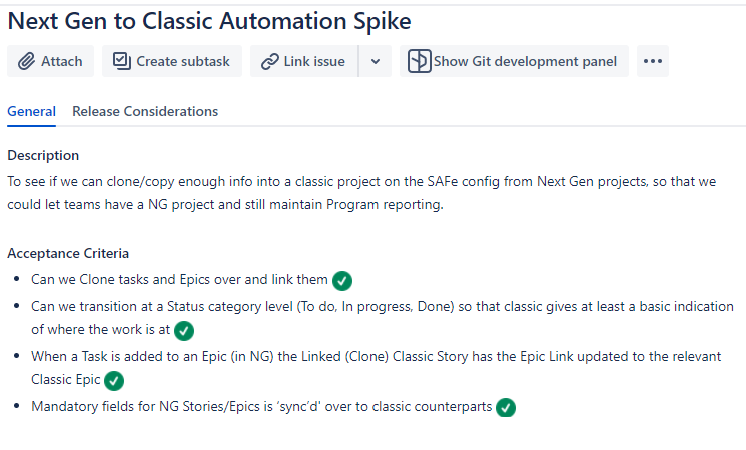The height and width of the screenshot is (450, 746).
Task: Click green check after 'Classic Epic'
Action: [x=114, y=381]
